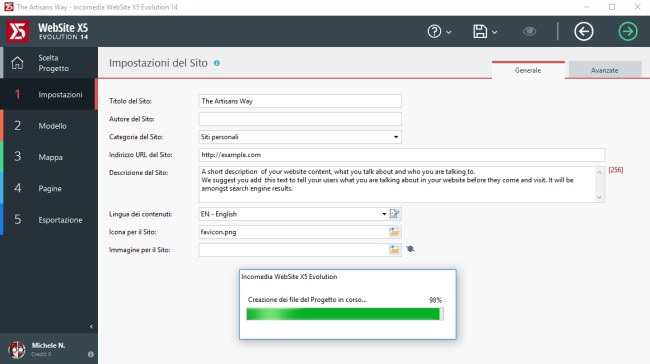Expand the Lingua dei contenuti dropdown

[384, 214]
